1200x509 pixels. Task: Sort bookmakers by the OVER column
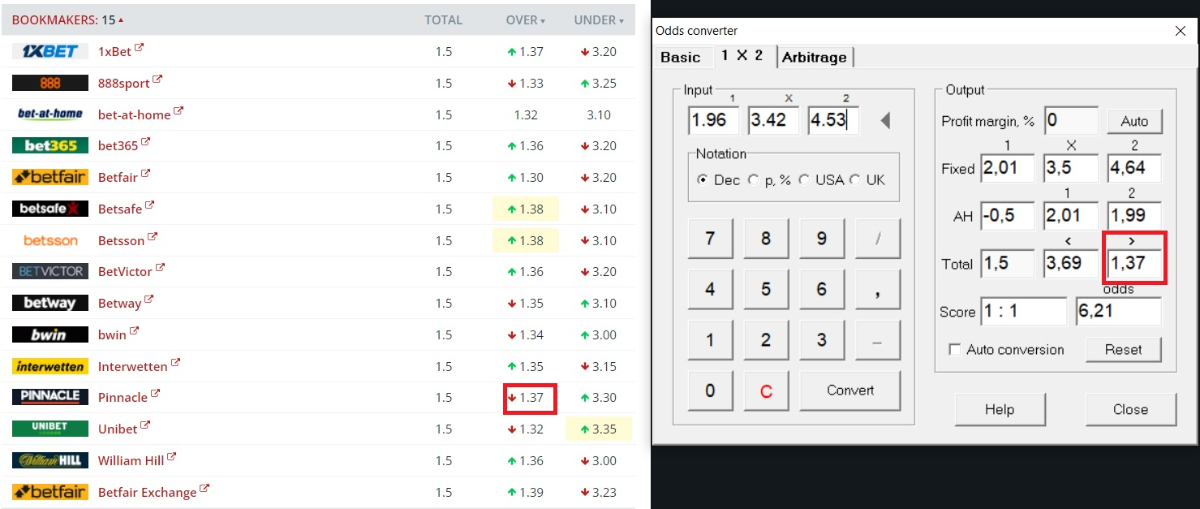pyautogui.click(x=525, y=20)
